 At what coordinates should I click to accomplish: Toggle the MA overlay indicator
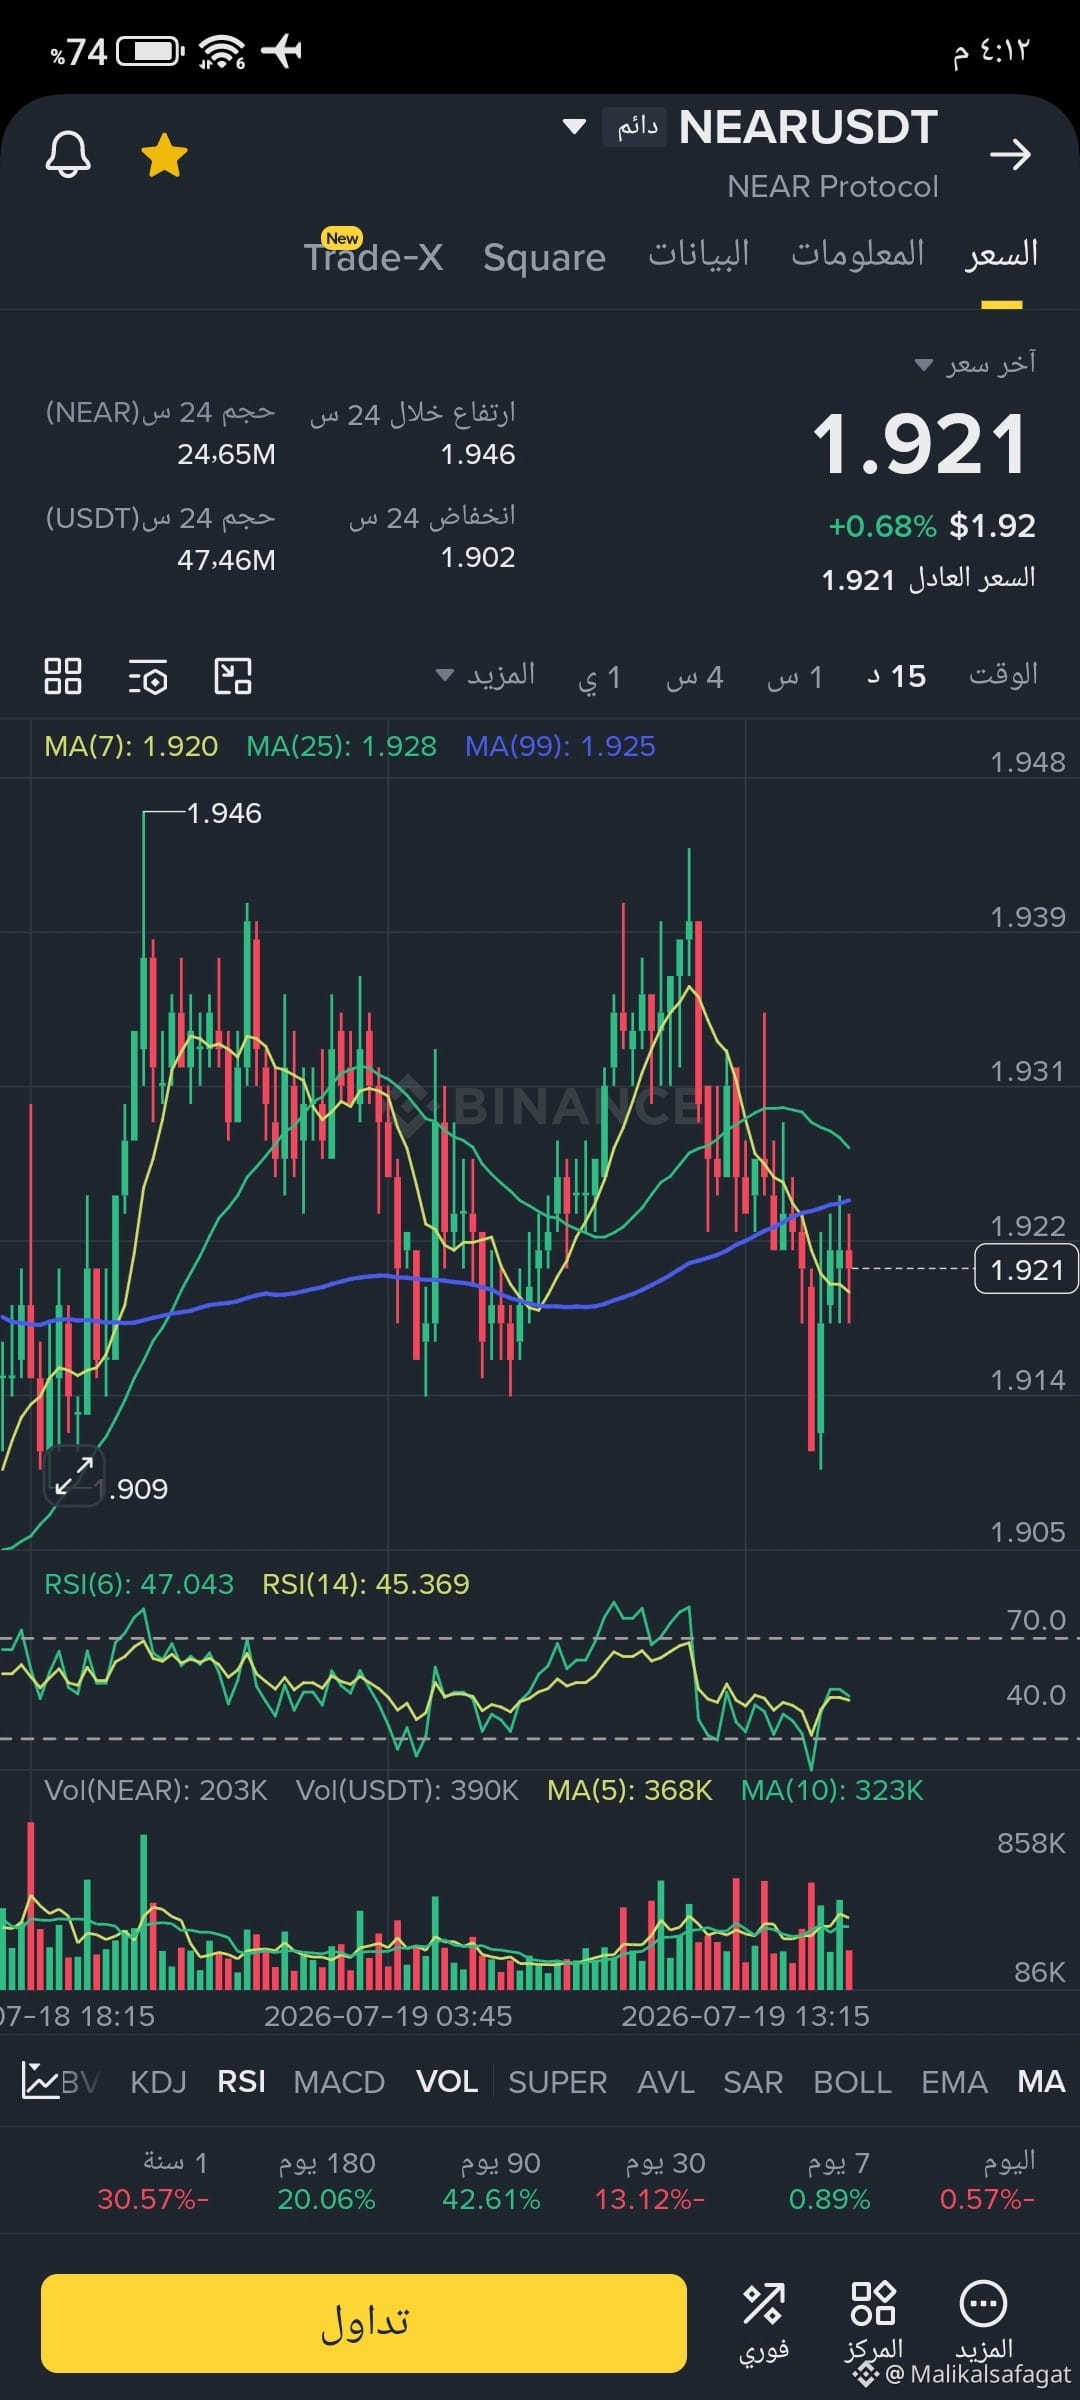1041,2082
